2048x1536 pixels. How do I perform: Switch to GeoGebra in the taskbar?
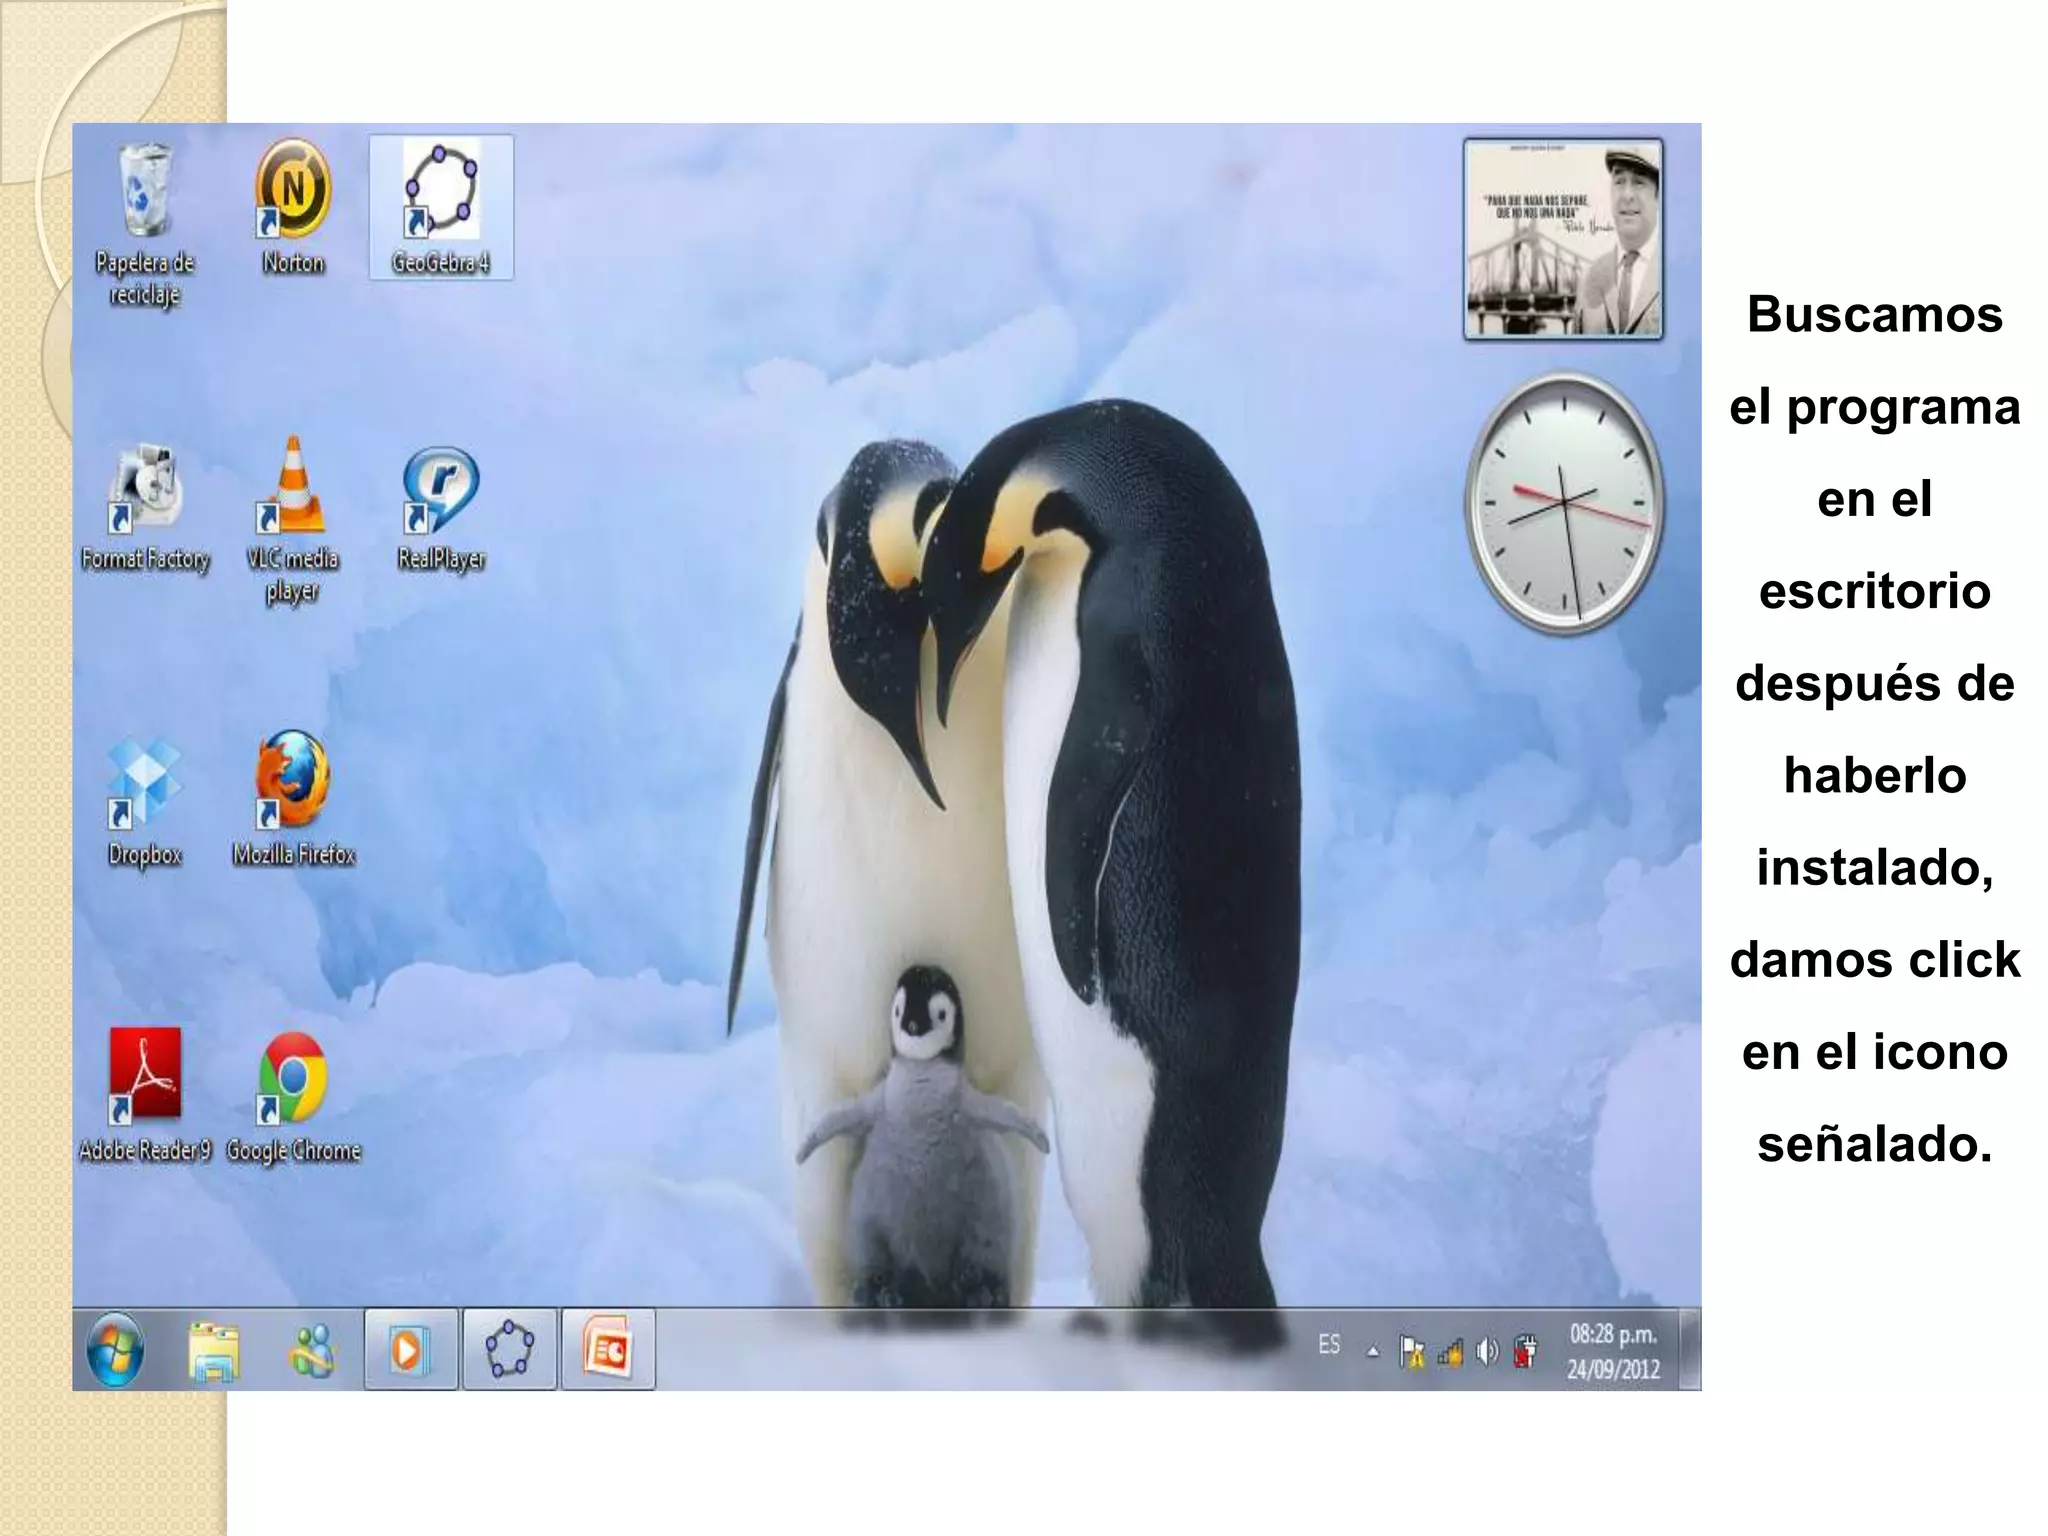[x=509, y=1349]
